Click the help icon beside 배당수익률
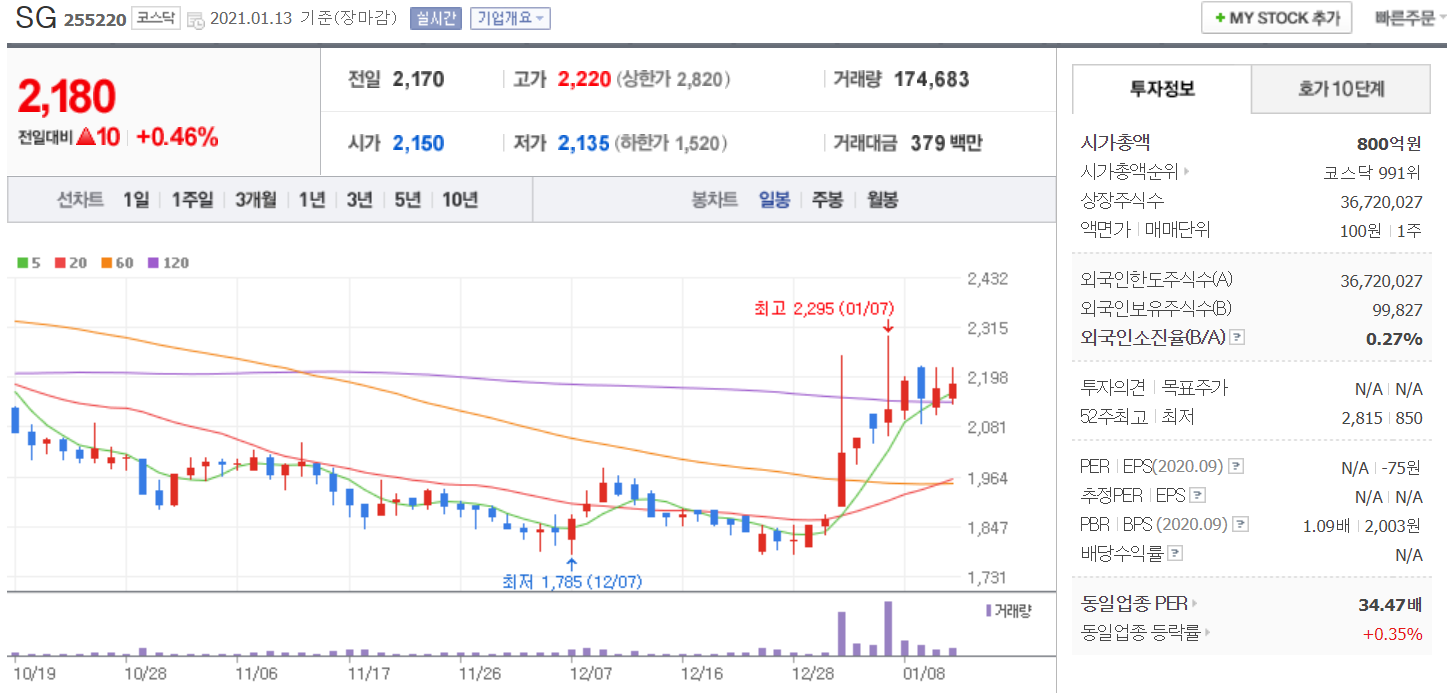Image resolution: width=1455 pixels, height=693 pixels. click(x=1175, y=553)
